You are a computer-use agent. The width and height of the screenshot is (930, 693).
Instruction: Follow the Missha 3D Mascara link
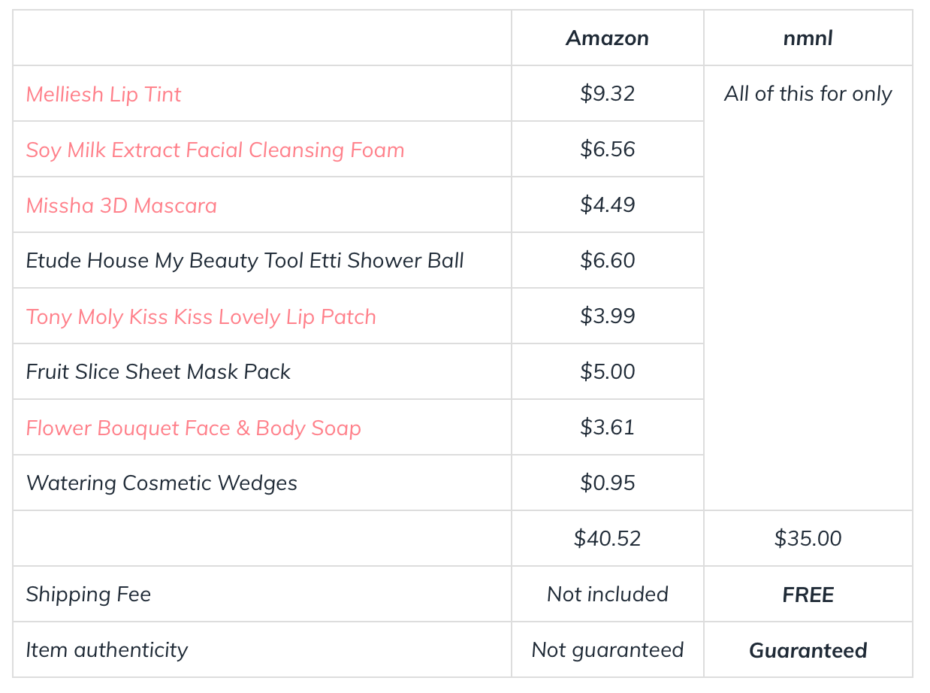[x=121, y=205]
